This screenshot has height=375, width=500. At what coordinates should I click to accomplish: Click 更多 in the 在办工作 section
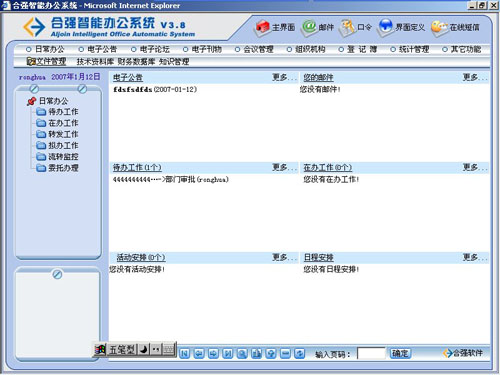pos(475,168)
